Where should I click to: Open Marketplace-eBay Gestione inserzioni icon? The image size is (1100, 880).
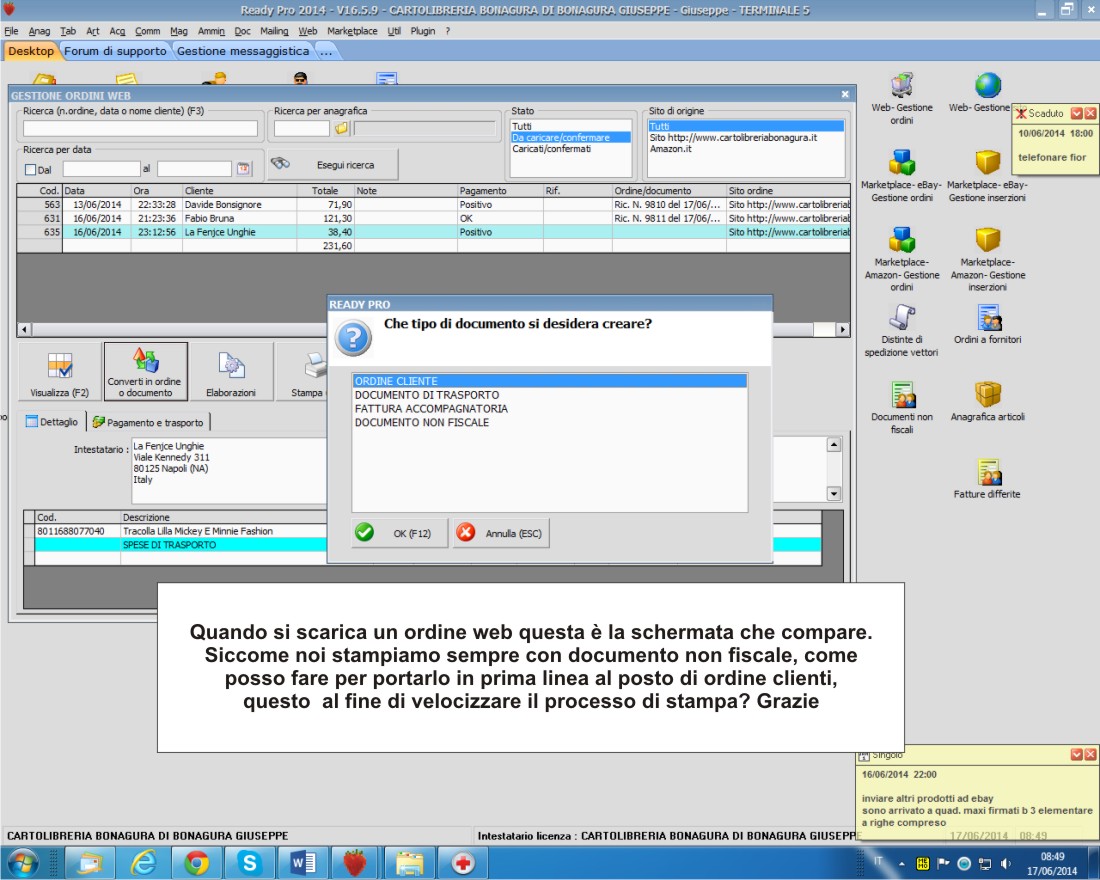pyautogui.click(x=987, y=176)
